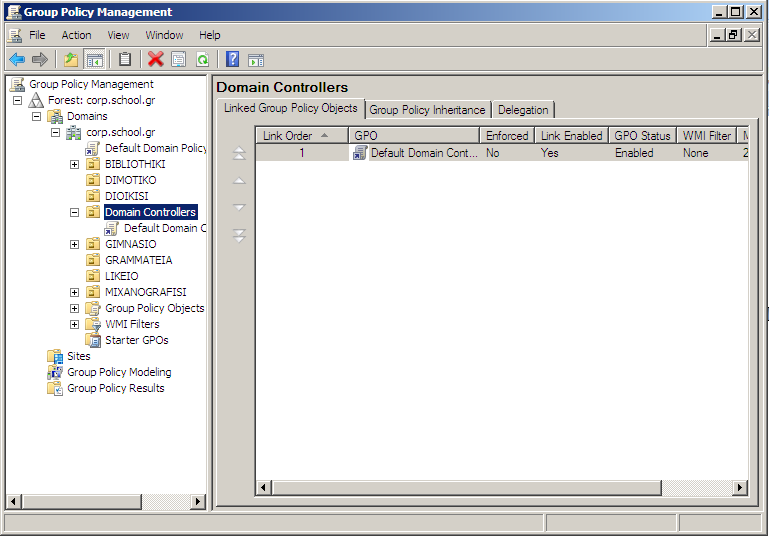Restore down the inner MMC child window
The height and width of the screenshot is (536, 769).
pyautogui.click(x=734, y=35)
